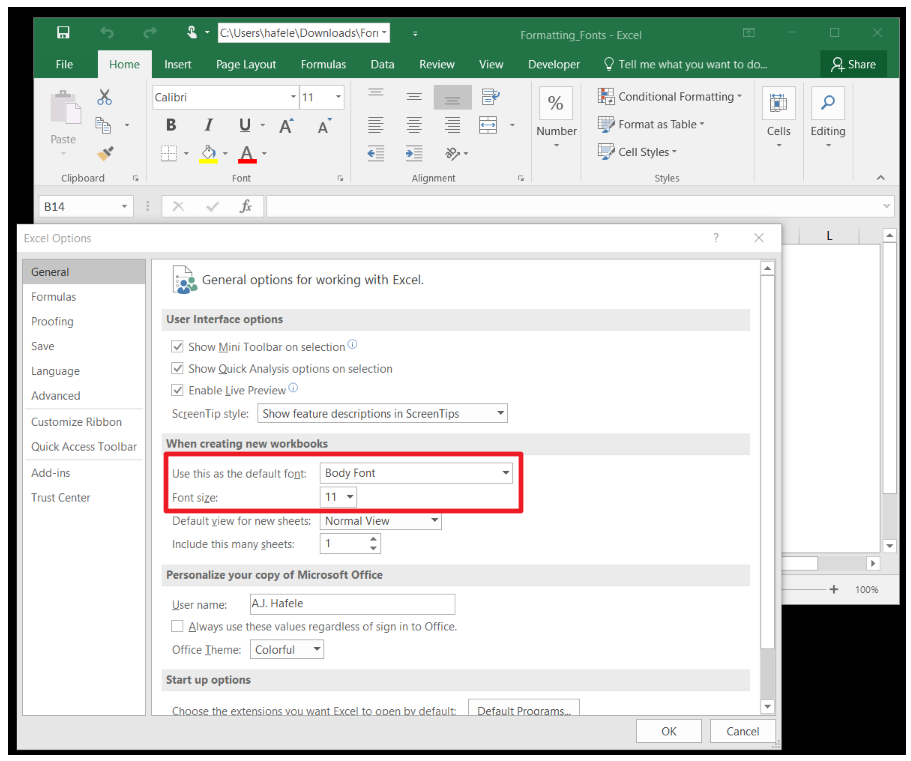911x761 pixels.
Task: Check Always use these values checkbox
Action: tap(177, 626)
